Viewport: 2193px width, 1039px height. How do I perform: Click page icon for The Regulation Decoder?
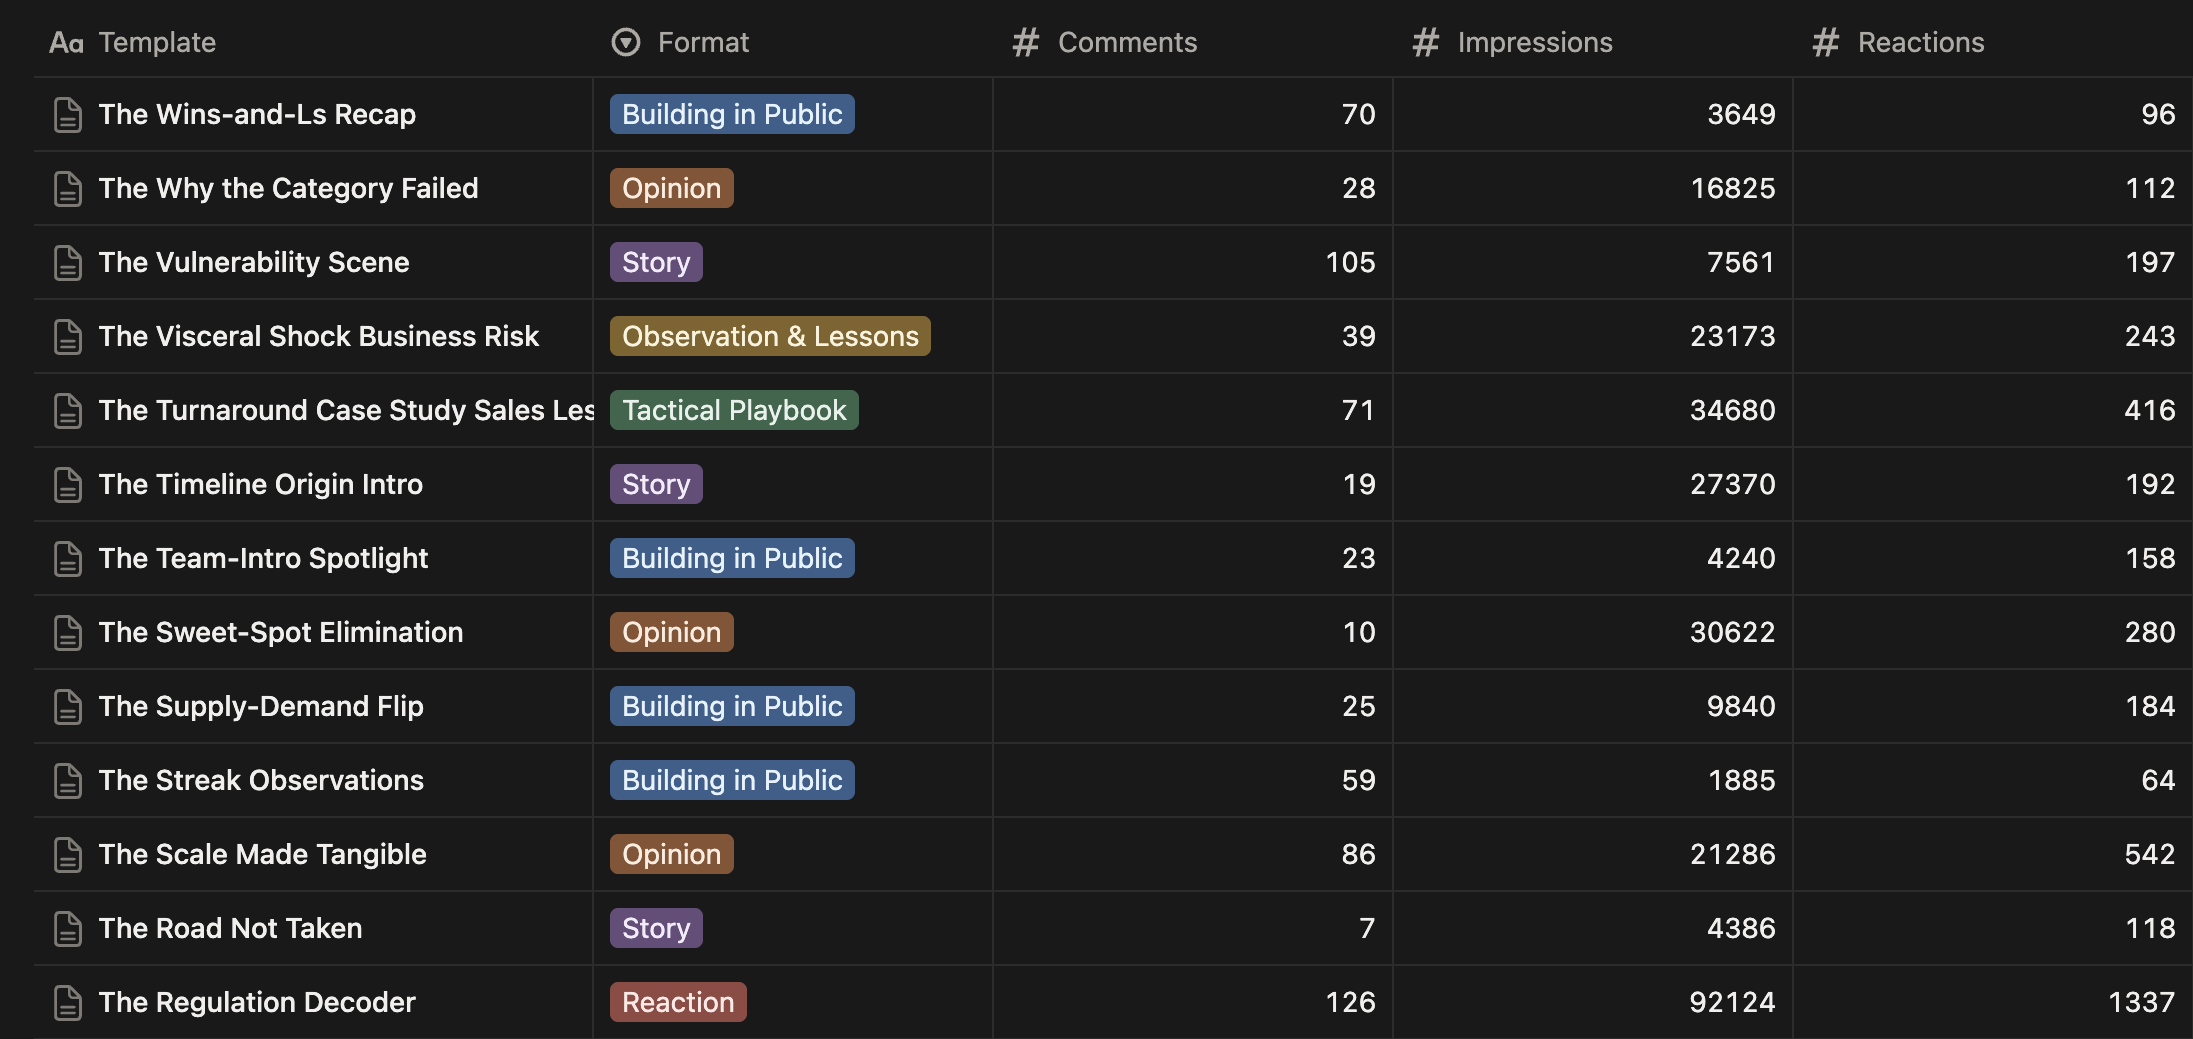click(67, 1003)
